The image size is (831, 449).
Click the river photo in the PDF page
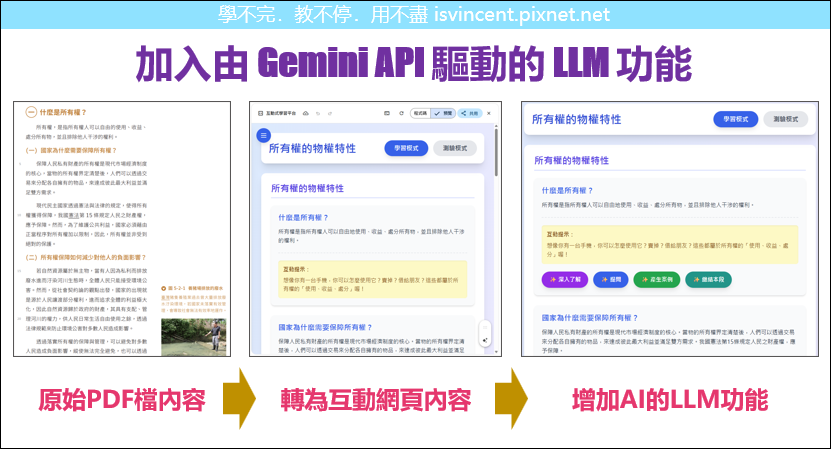(x=193, y=337)
